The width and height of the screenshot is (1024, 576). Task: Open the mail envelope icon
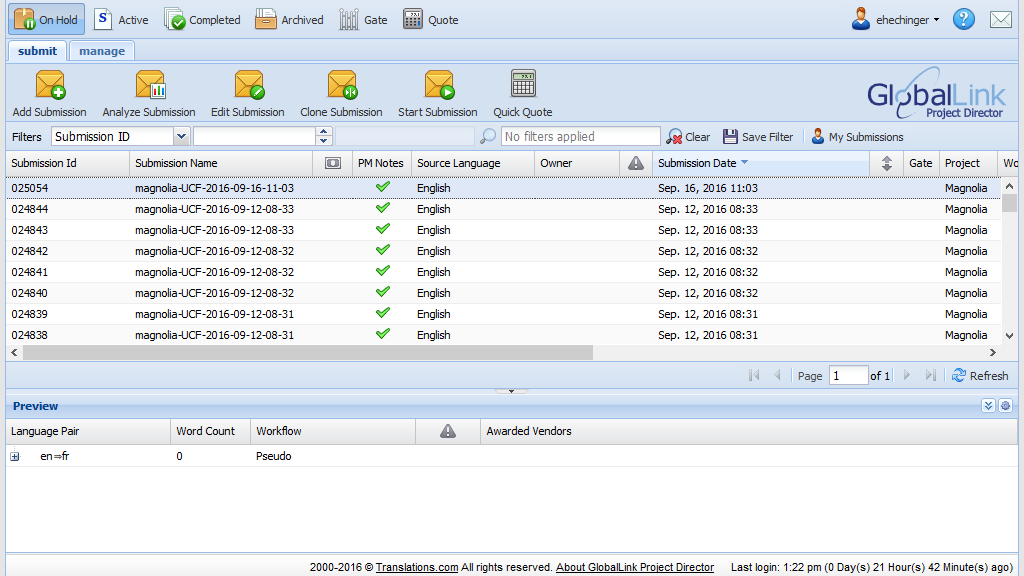[x=1000, y=19]
